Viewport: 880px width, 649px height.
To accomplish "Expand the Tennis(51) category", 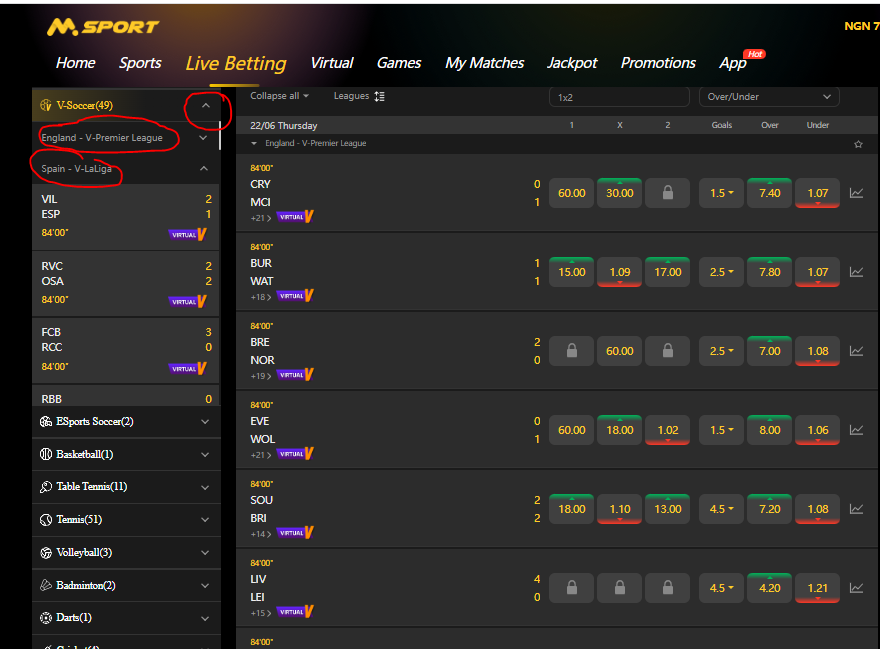I will click(205, 520).
